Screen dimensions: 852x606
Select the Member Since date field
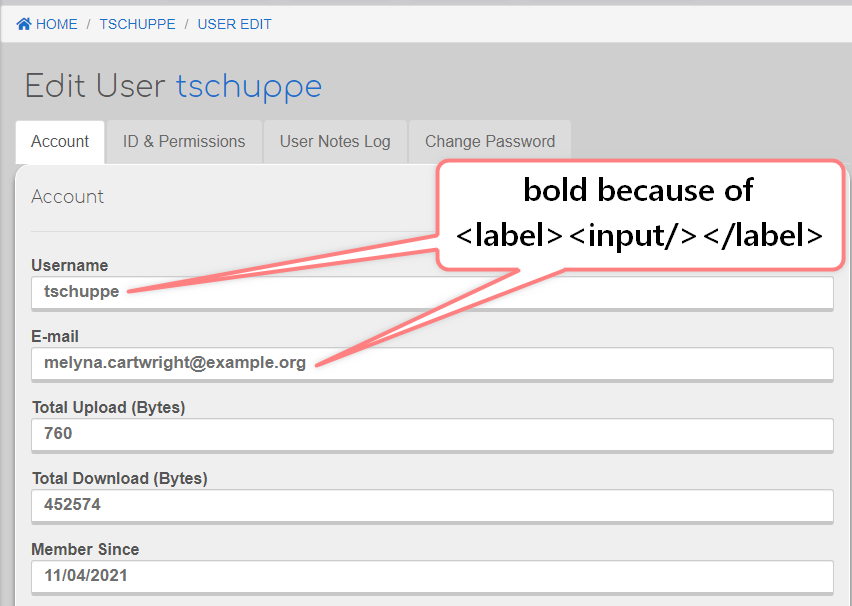(432, 577)
